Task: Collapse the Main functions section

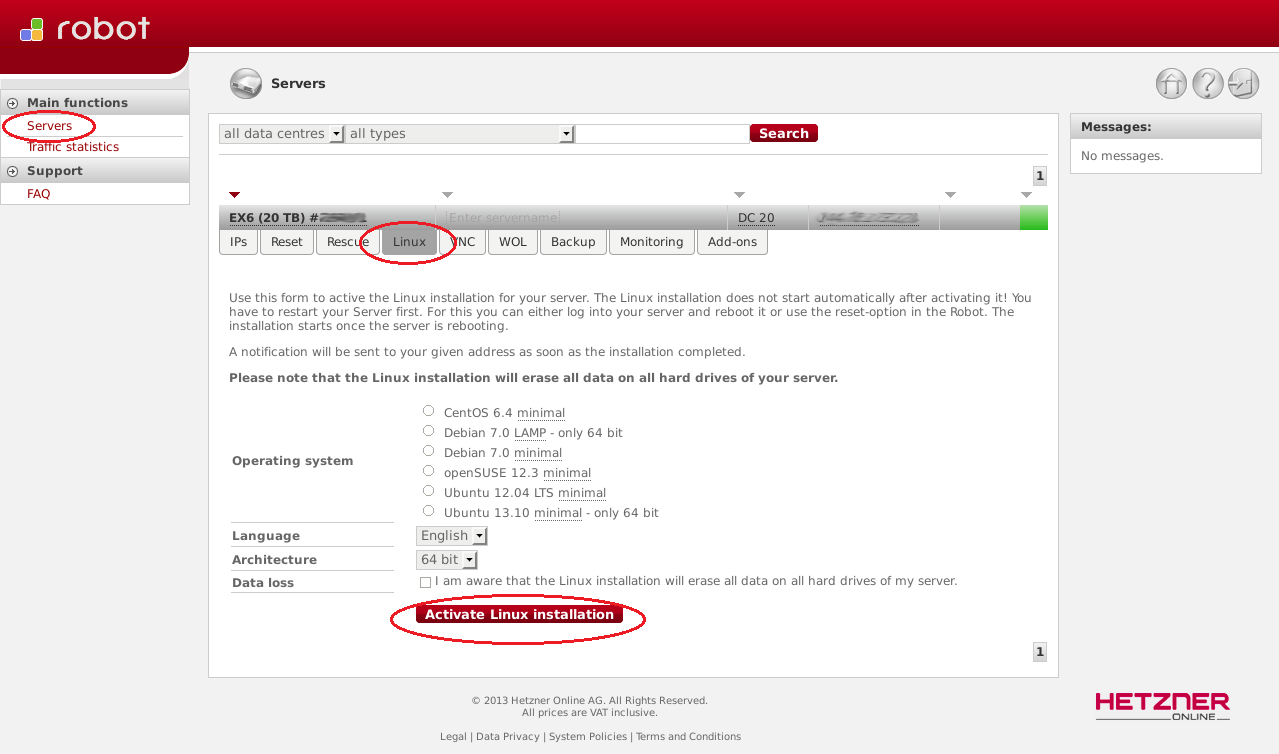Action: coord(13,103)
